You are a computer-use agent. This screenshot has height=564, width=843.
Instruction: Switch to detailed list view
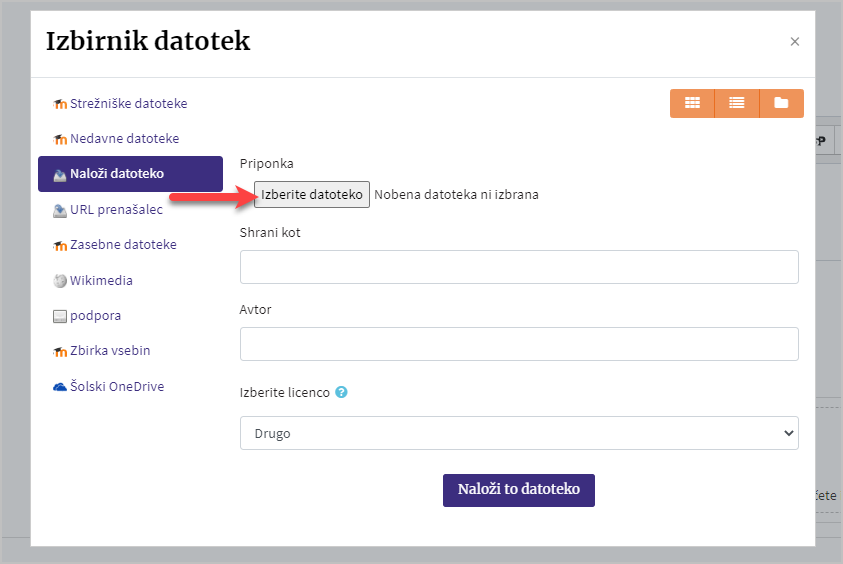click(737, 103)
